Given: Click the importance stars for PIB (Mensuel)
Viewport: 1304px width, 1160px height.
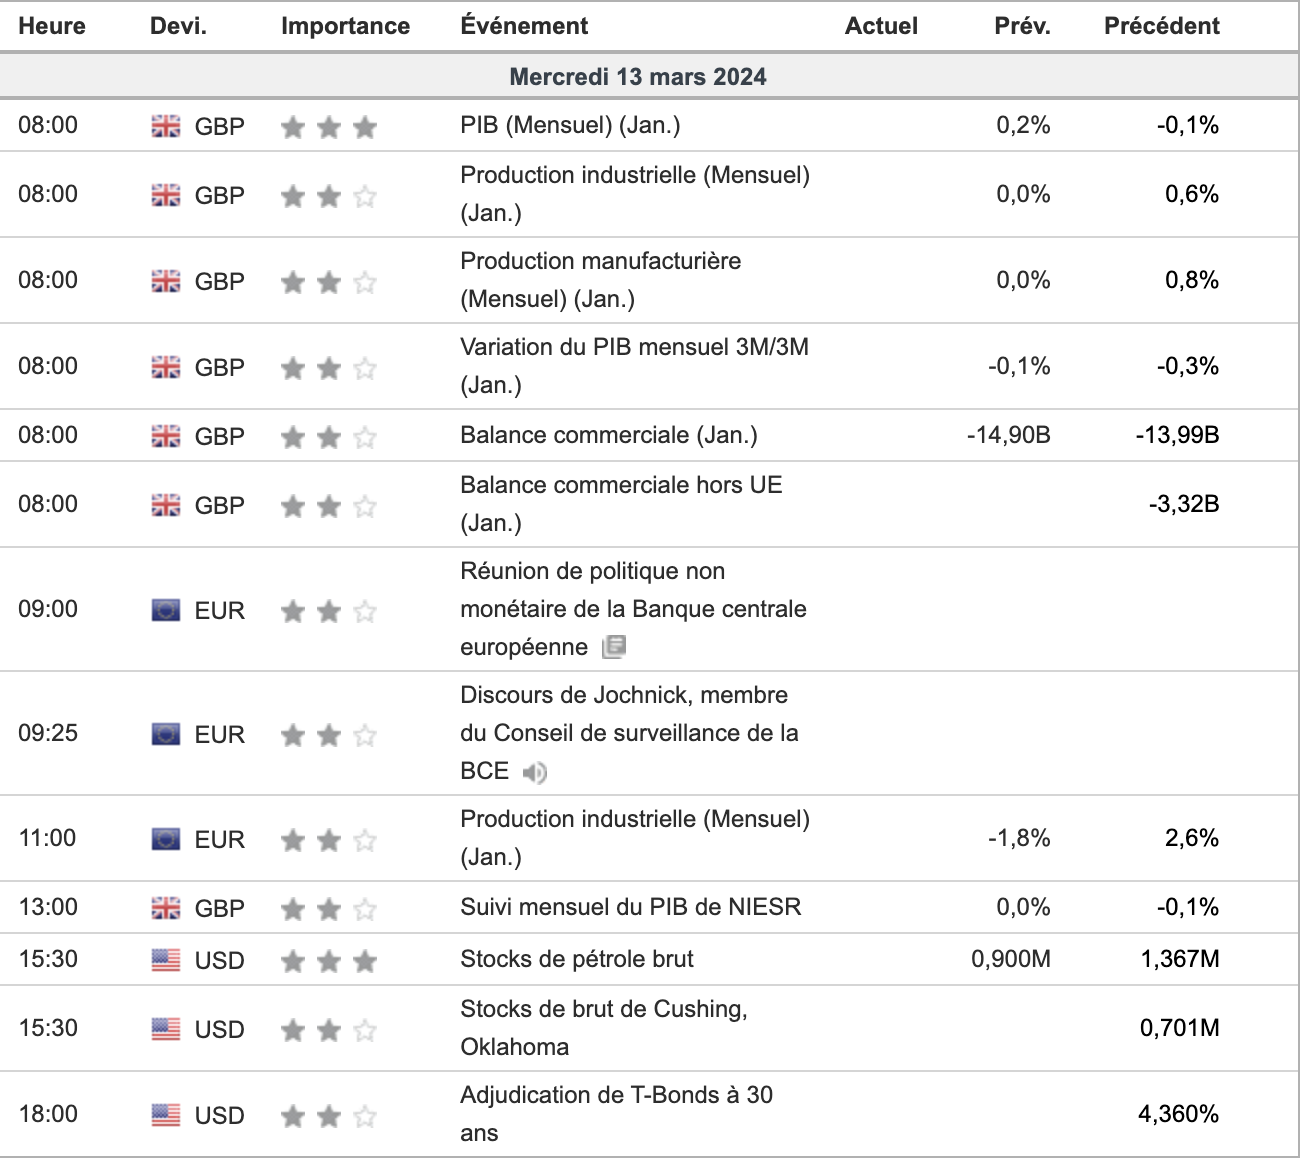Looking at the screenshot, I should coord(329,127).
